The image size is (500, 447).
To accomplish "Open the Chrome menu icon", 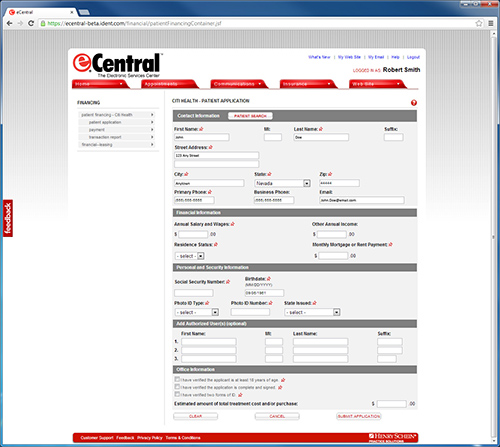I will pos(491,23).
